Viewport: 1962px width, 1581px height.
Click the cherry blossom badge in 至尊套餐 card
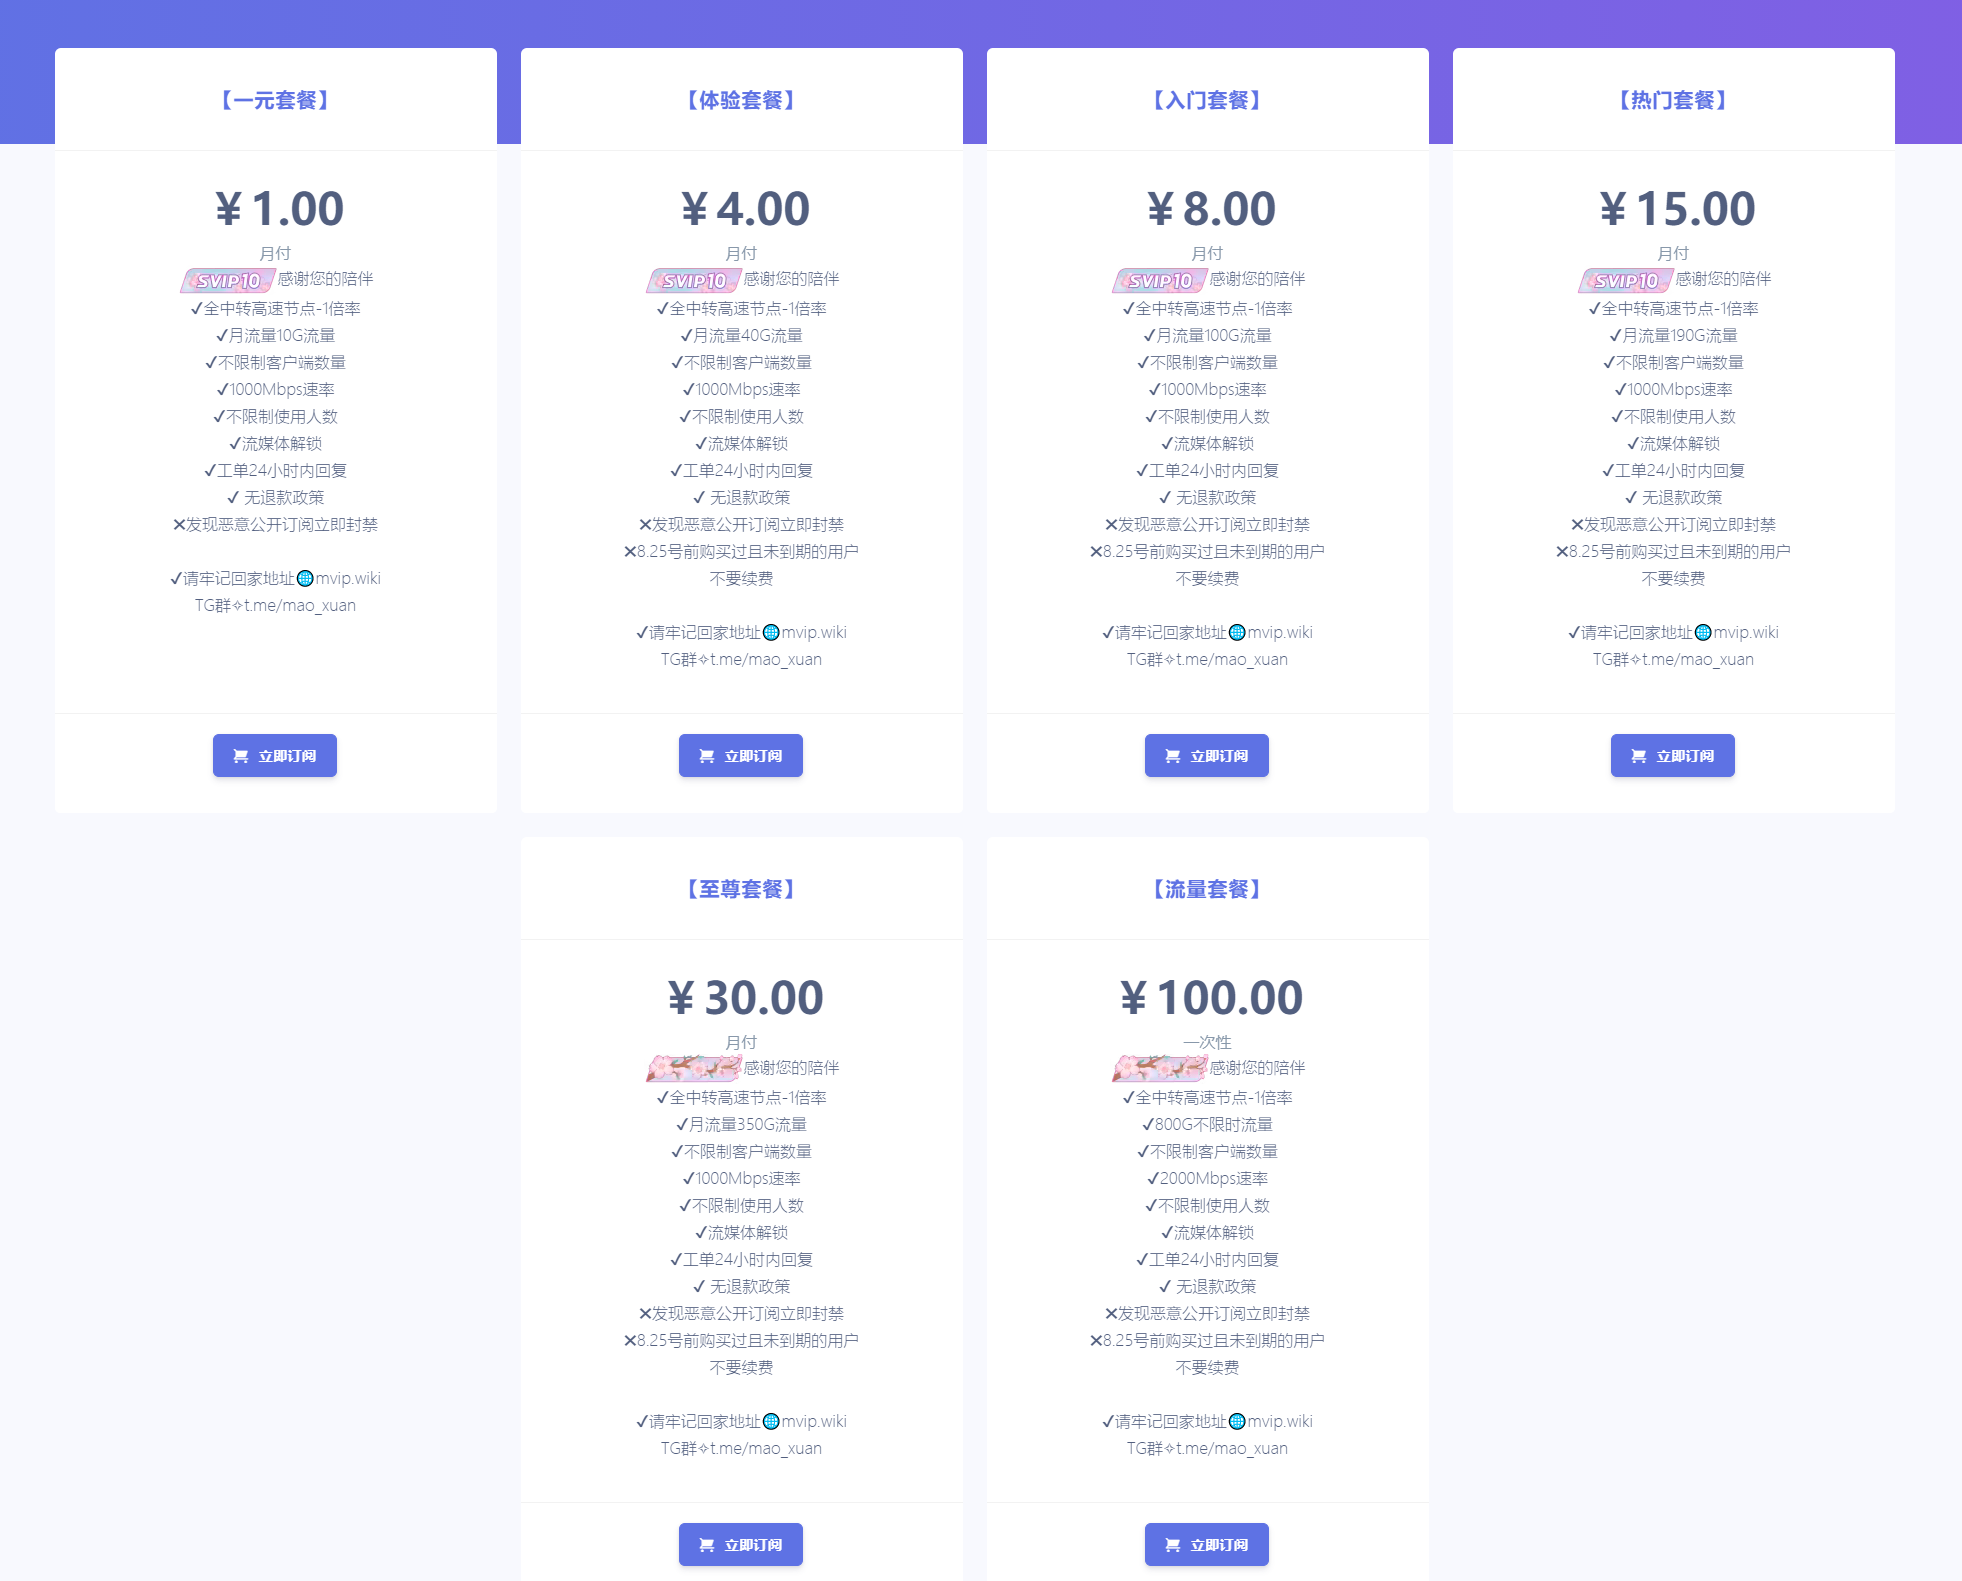tap(693, 1069)
